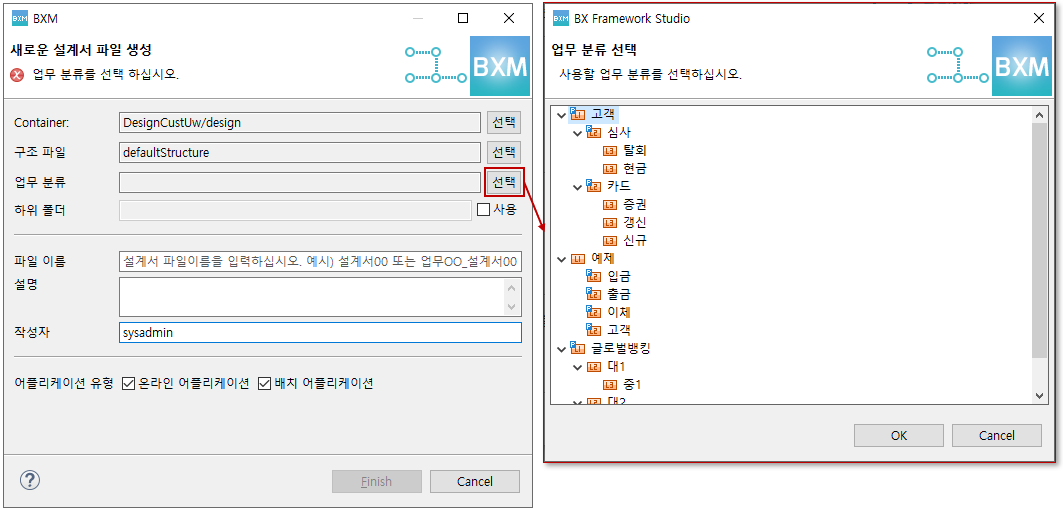Click the red error icon beside 업무 분류 message
The height and width of the screenshot is (511, 1063).
(x=18, y=75)
